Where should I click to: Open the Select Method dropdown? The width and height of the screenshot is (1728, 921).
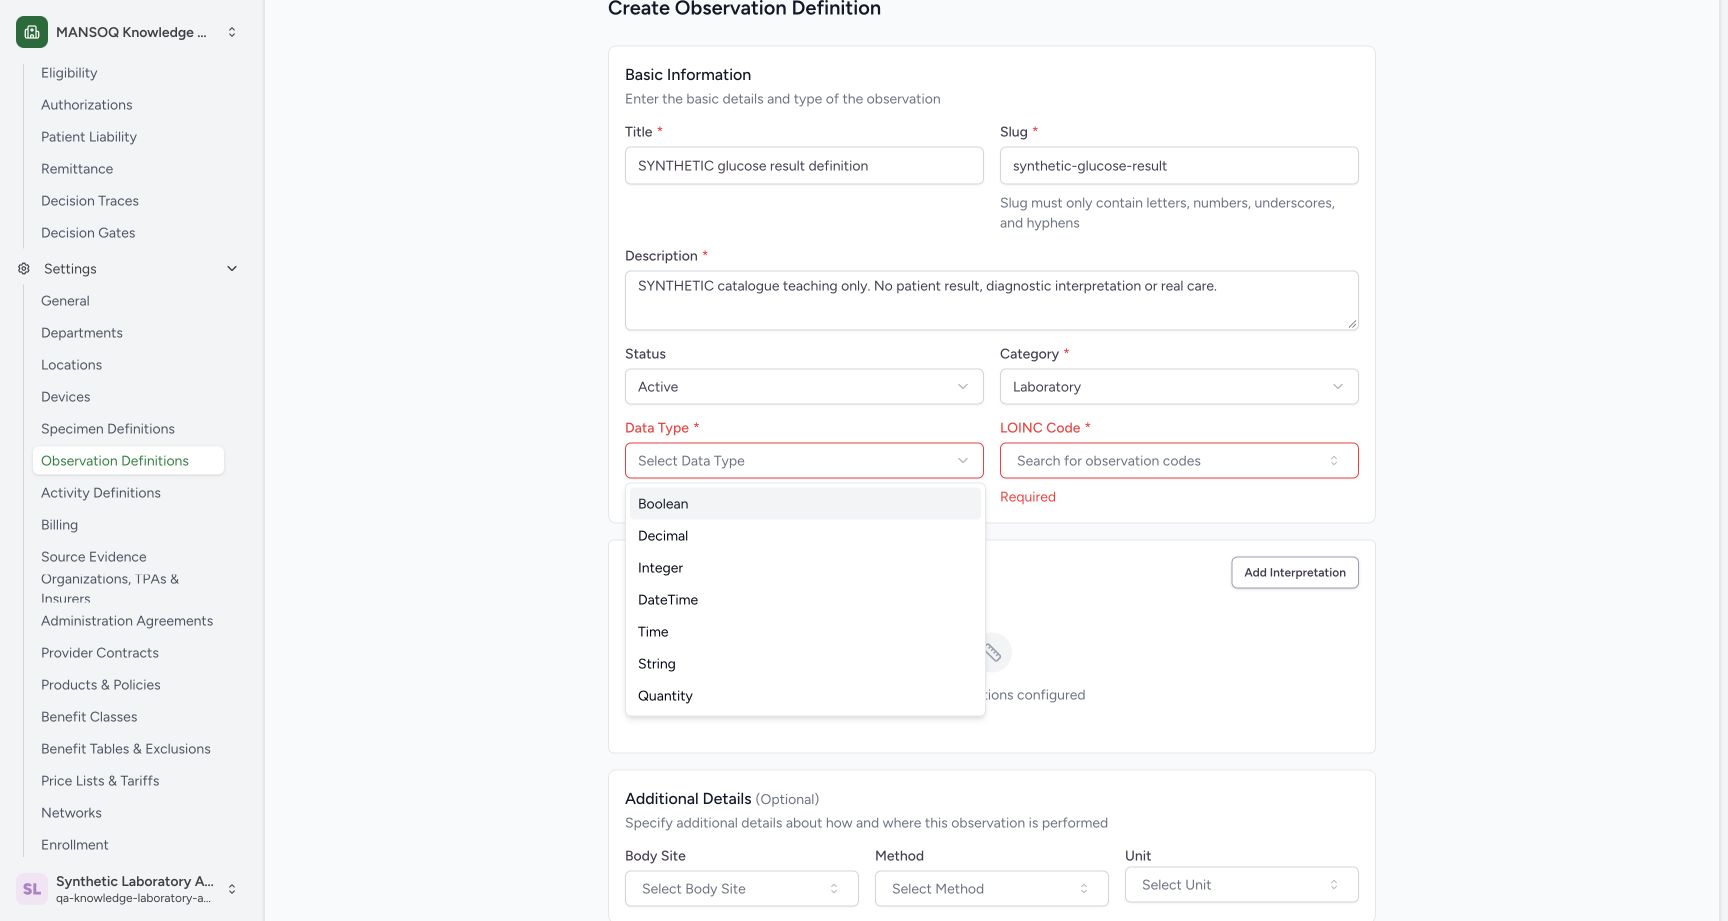point(992,889)
